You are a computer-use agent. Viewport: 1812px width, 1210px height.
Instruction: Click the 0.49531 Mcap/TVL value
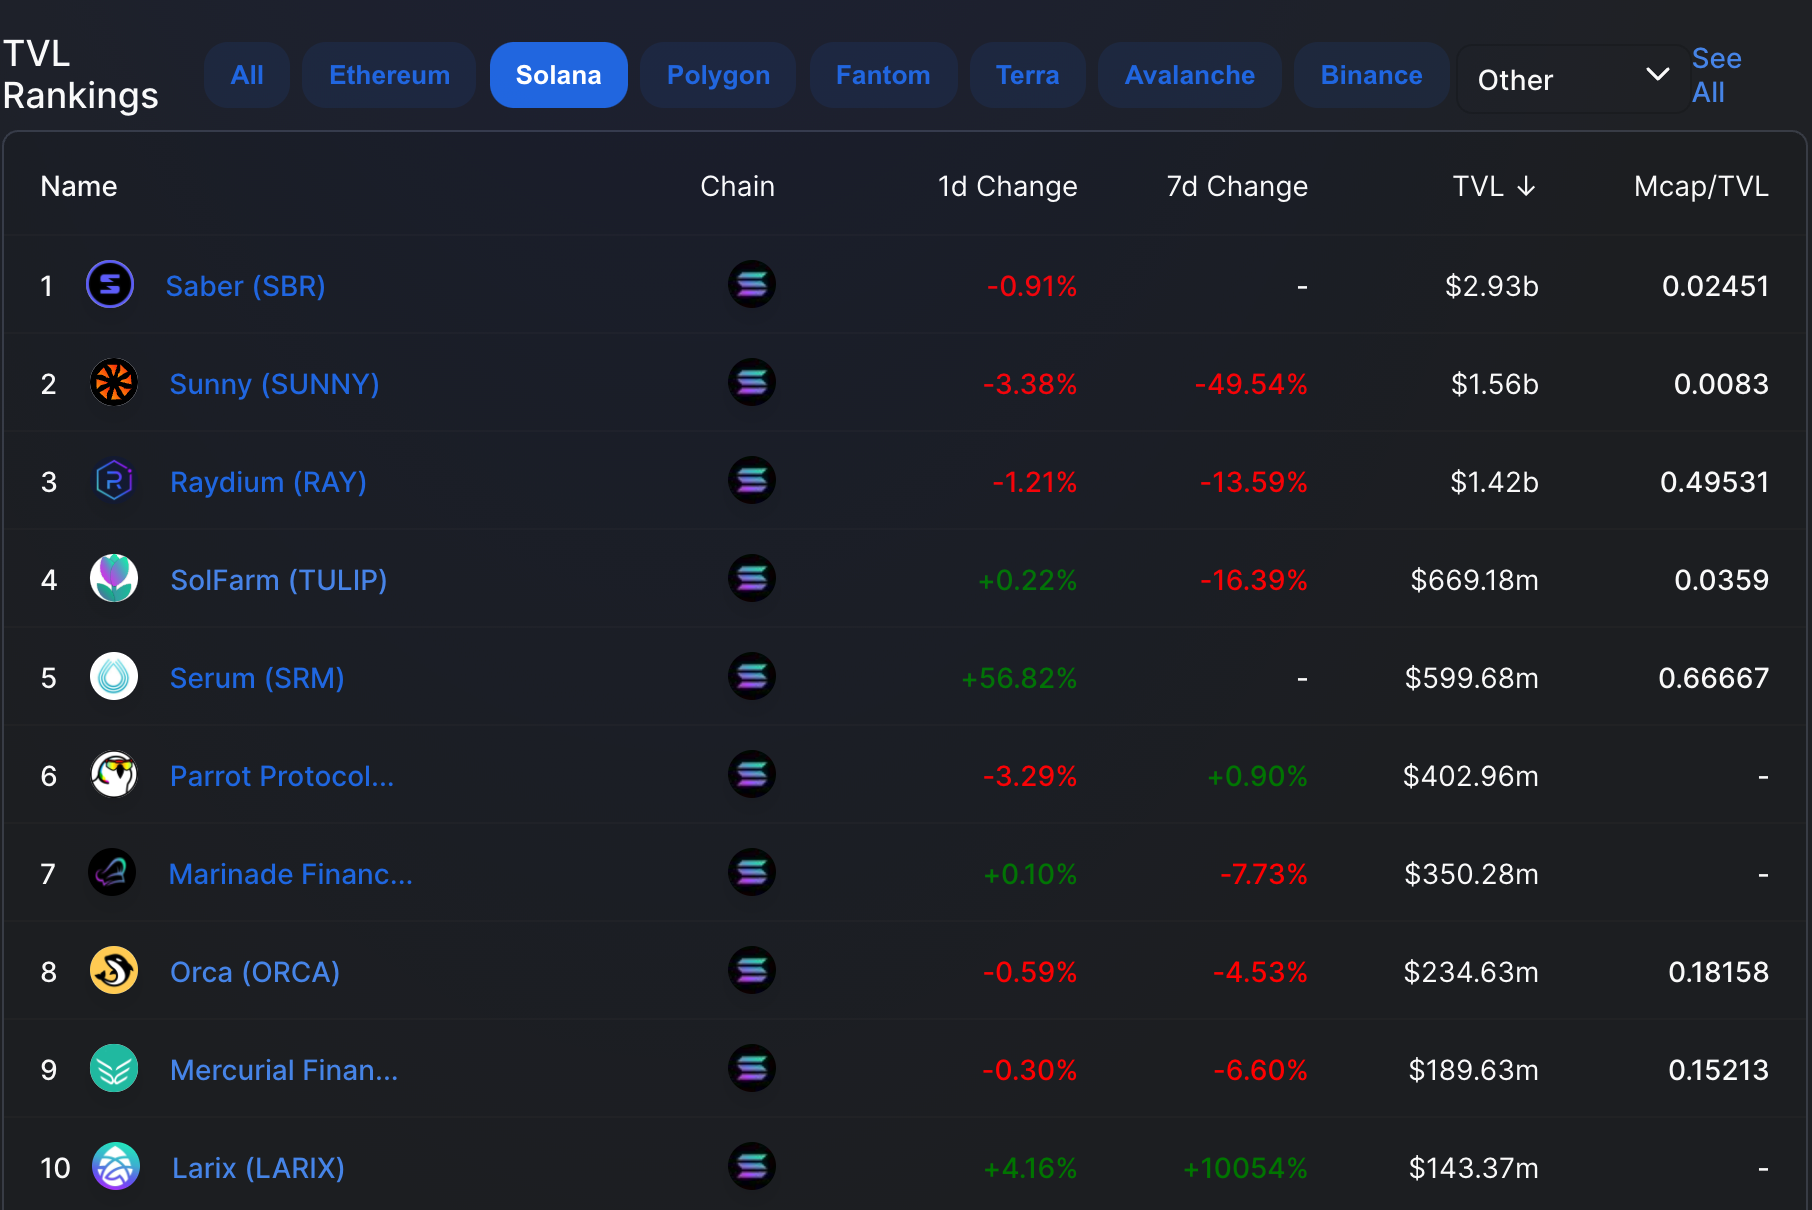tap(1714, 482)
